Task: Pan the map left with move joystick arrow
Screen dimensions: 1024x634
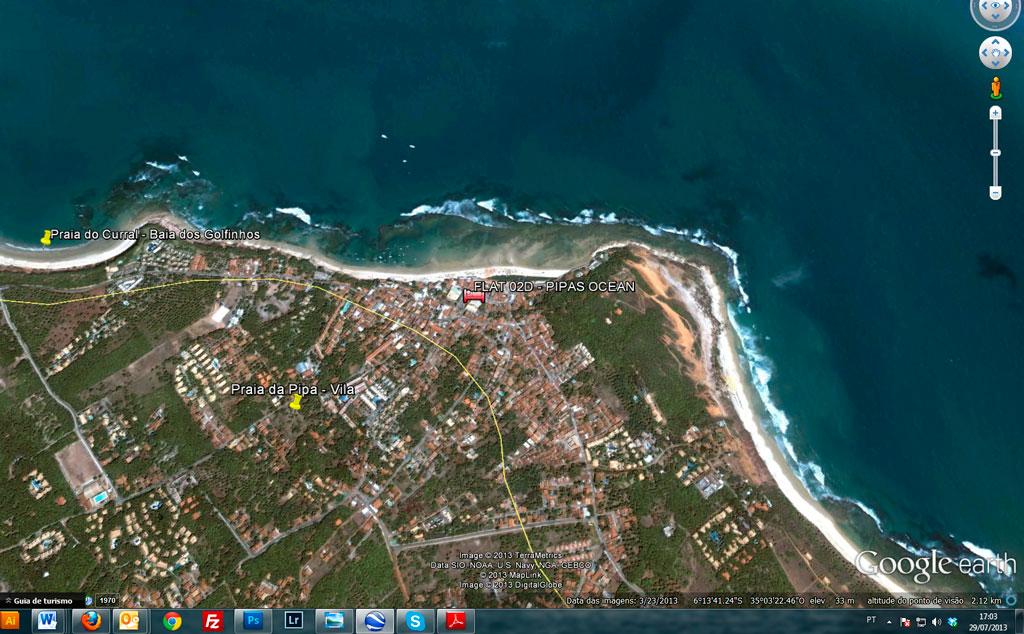Action: (x=984, y=53)
